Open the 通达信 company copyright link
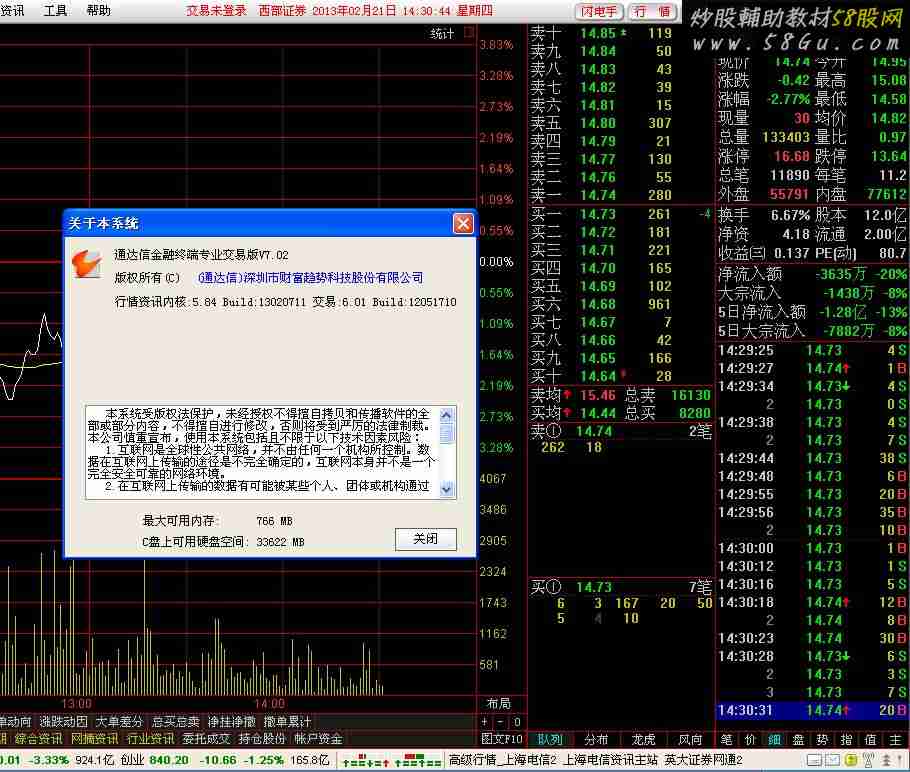The height and width of the screenshot is (772, 910). coord(310,278)
